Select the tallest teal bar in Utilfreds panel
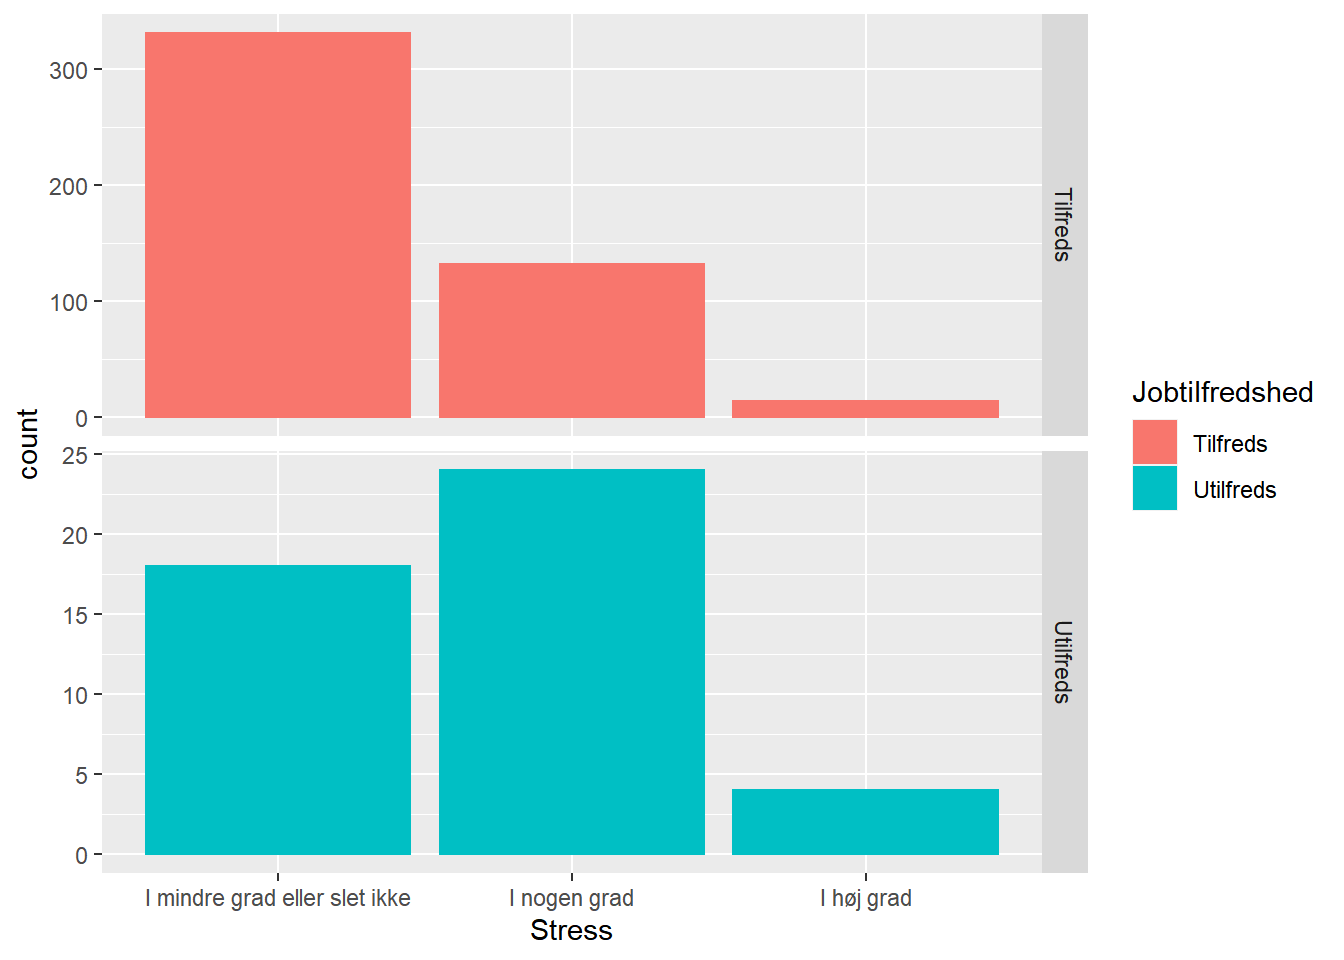1344x960 pixels. pos(572,661)
